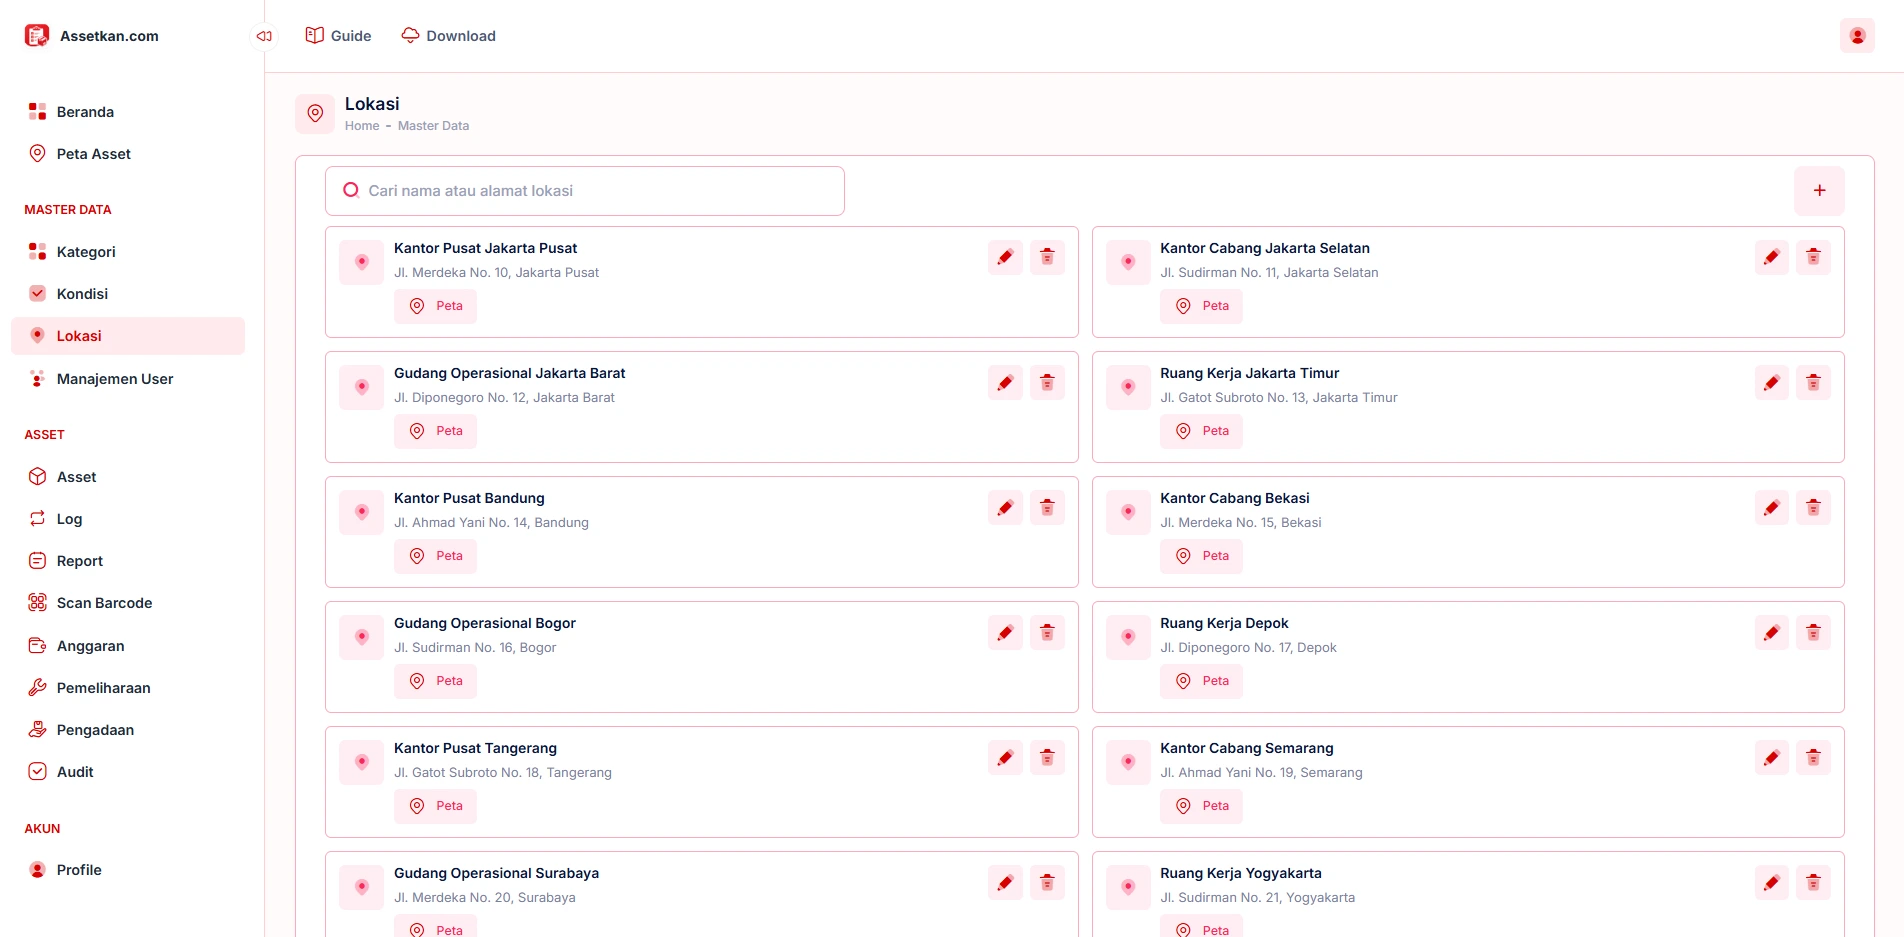
Task: Delete Gudang Operasional Bogor location
Action: 1047,633
